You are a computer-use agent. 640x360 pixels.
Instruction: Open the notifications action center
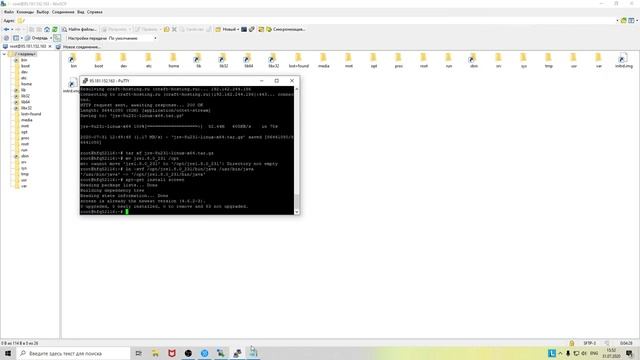(x=629, y=353)
